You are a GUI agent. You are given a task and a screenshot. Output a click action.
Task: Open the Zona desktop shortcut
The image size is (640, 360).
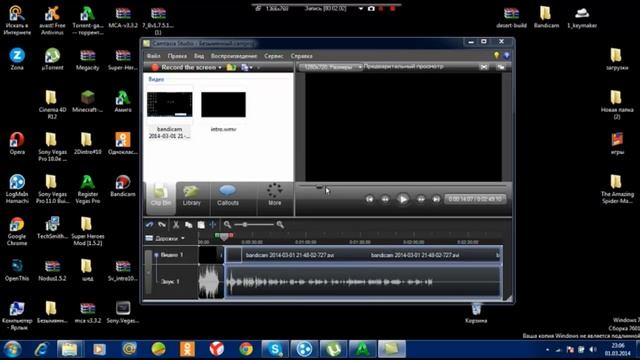pos(17,59)
